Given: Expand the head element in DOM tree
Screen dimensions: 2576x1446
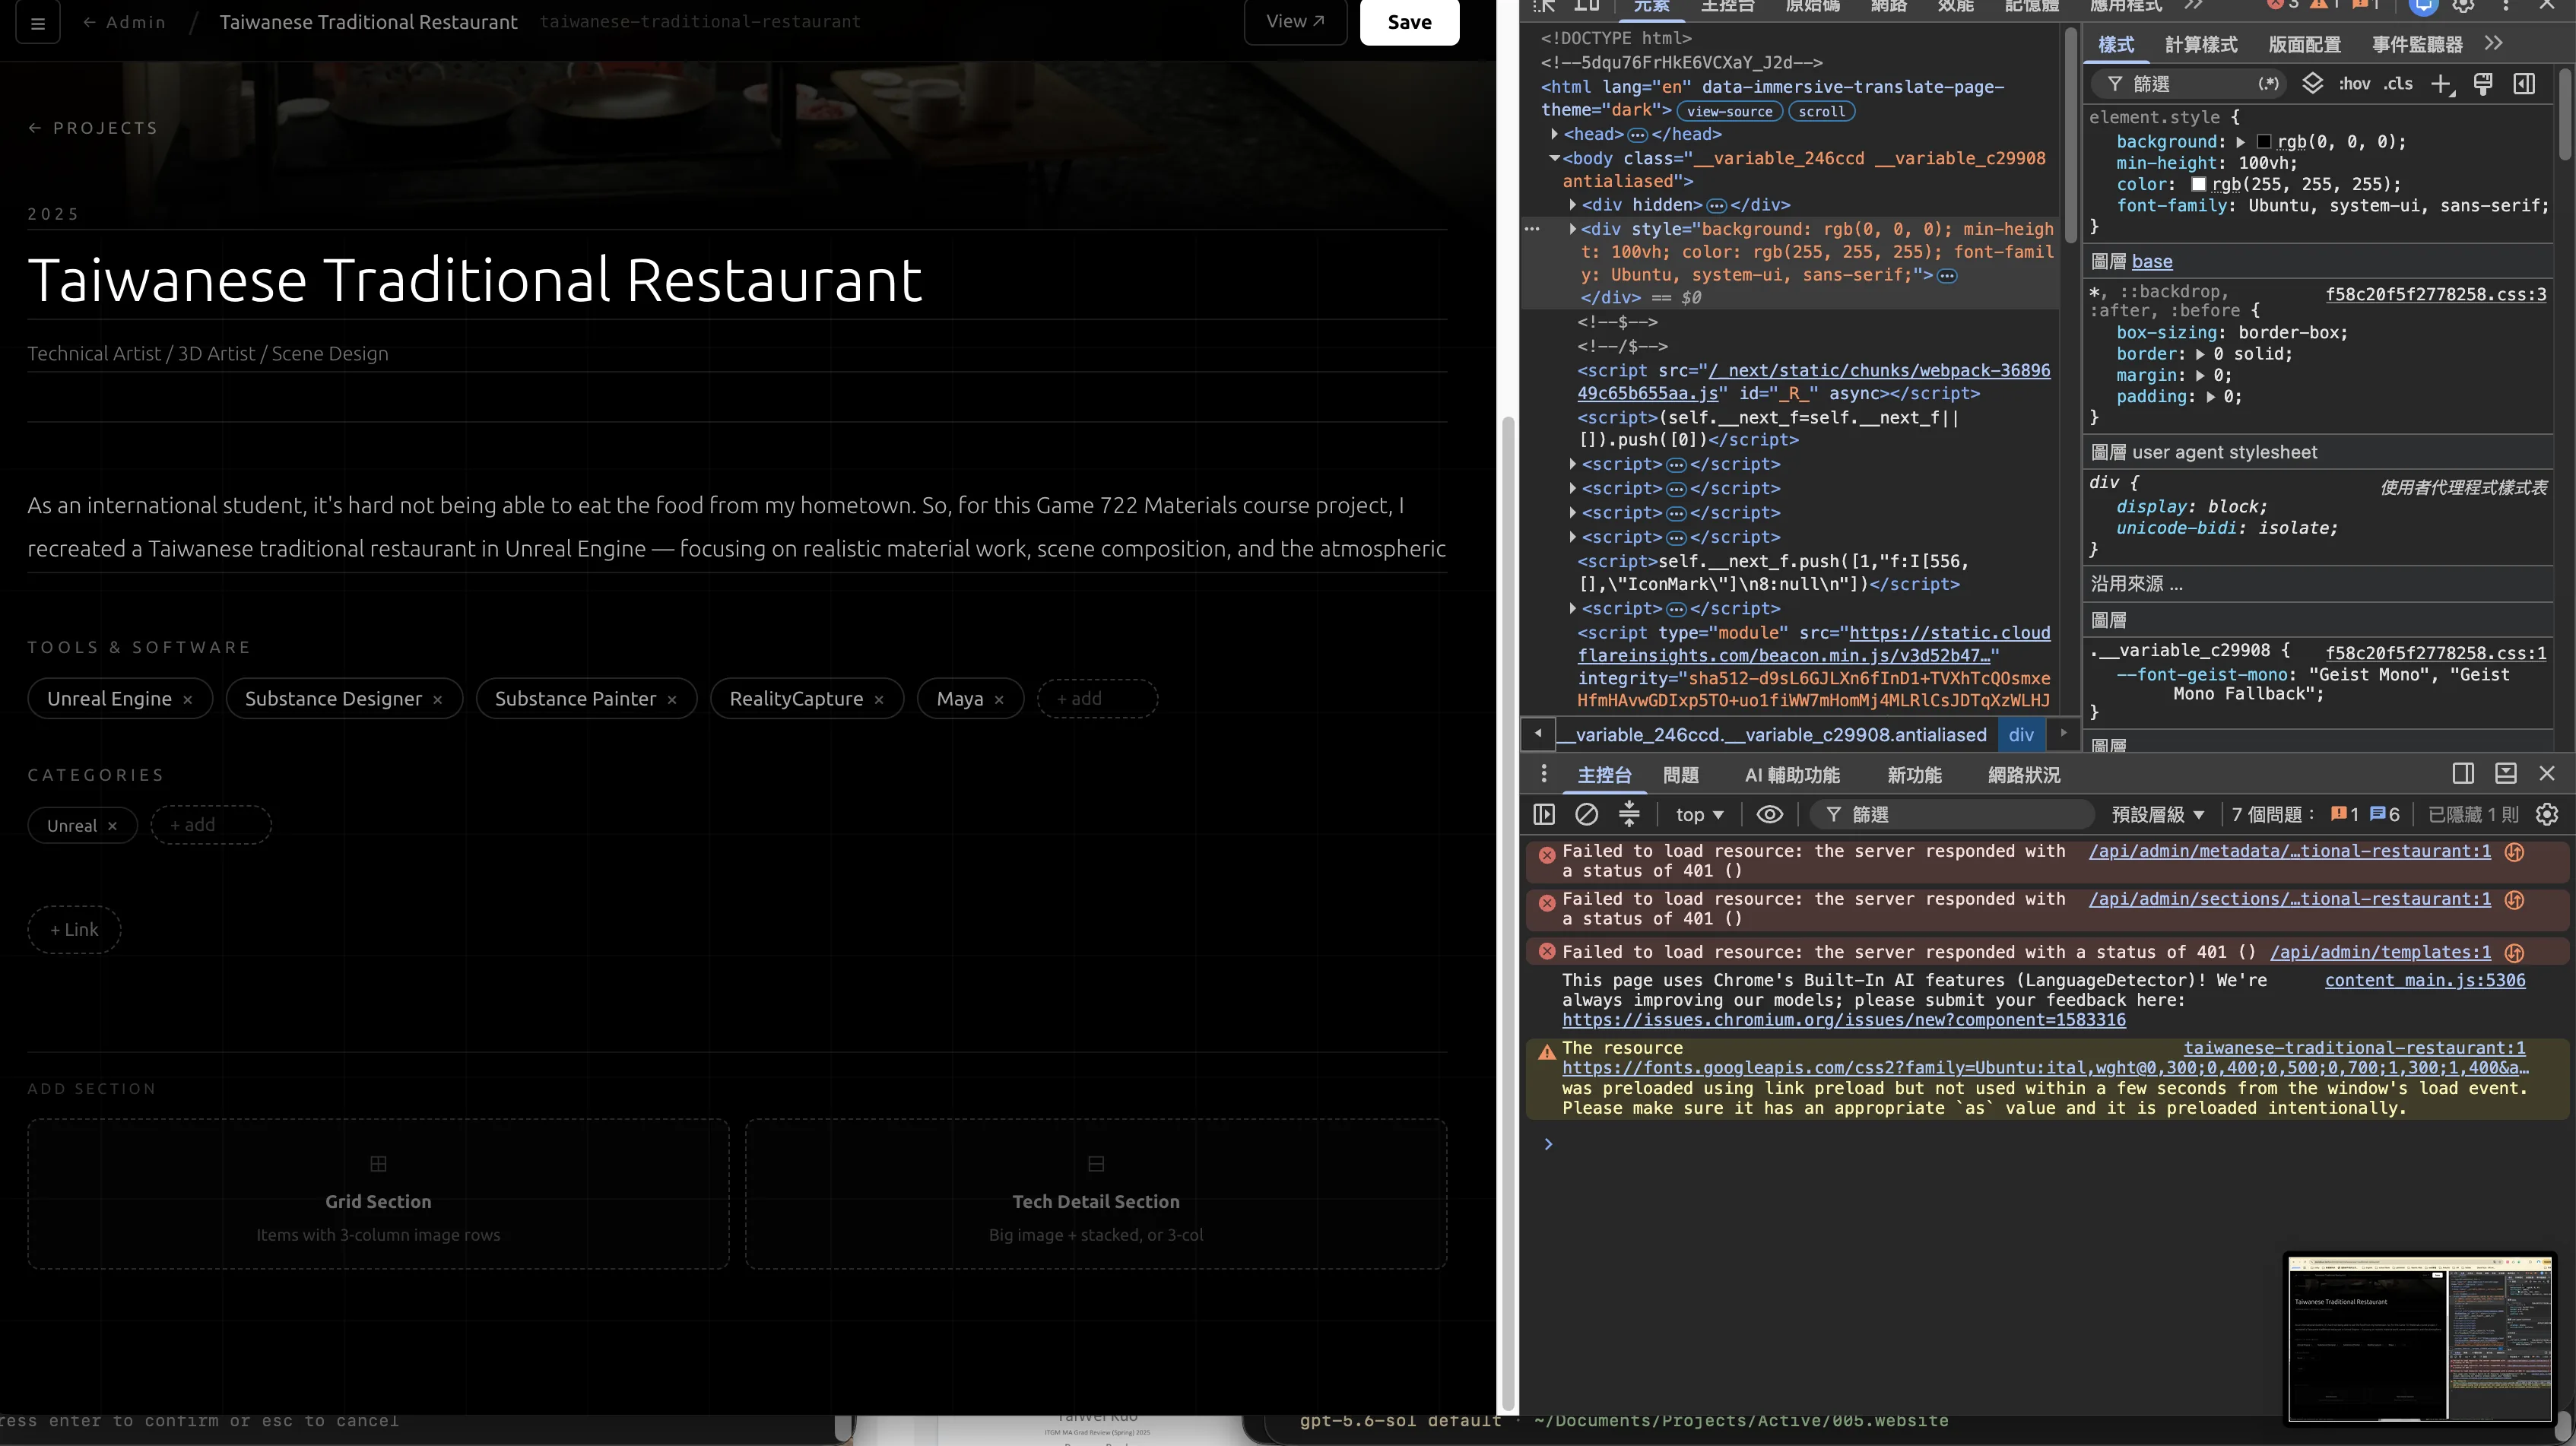Looking at the screenshot, I should pos(1555,134).
